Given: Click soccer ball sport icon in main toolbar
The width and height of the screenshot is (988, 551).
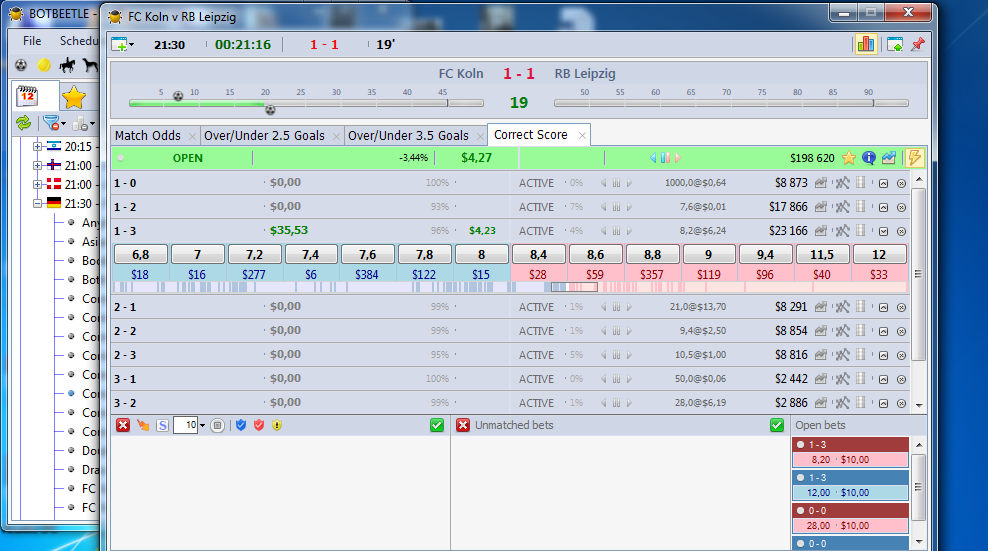Looking at the screenshot, I should 21,65.
